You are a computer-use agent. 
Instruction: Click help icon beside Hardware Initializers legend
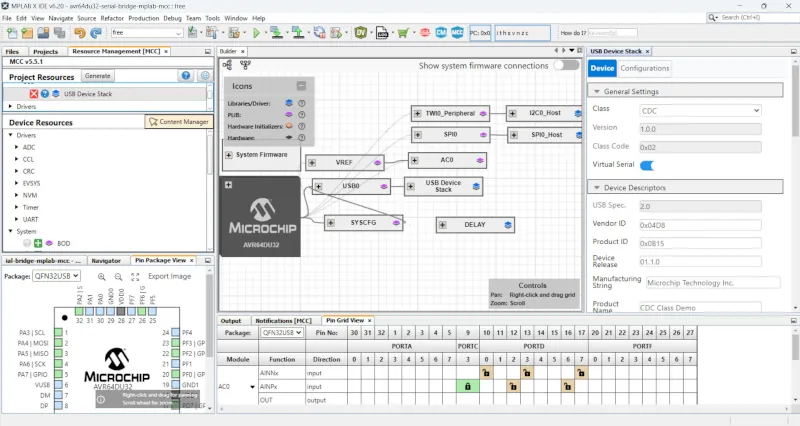coord(302,126)
